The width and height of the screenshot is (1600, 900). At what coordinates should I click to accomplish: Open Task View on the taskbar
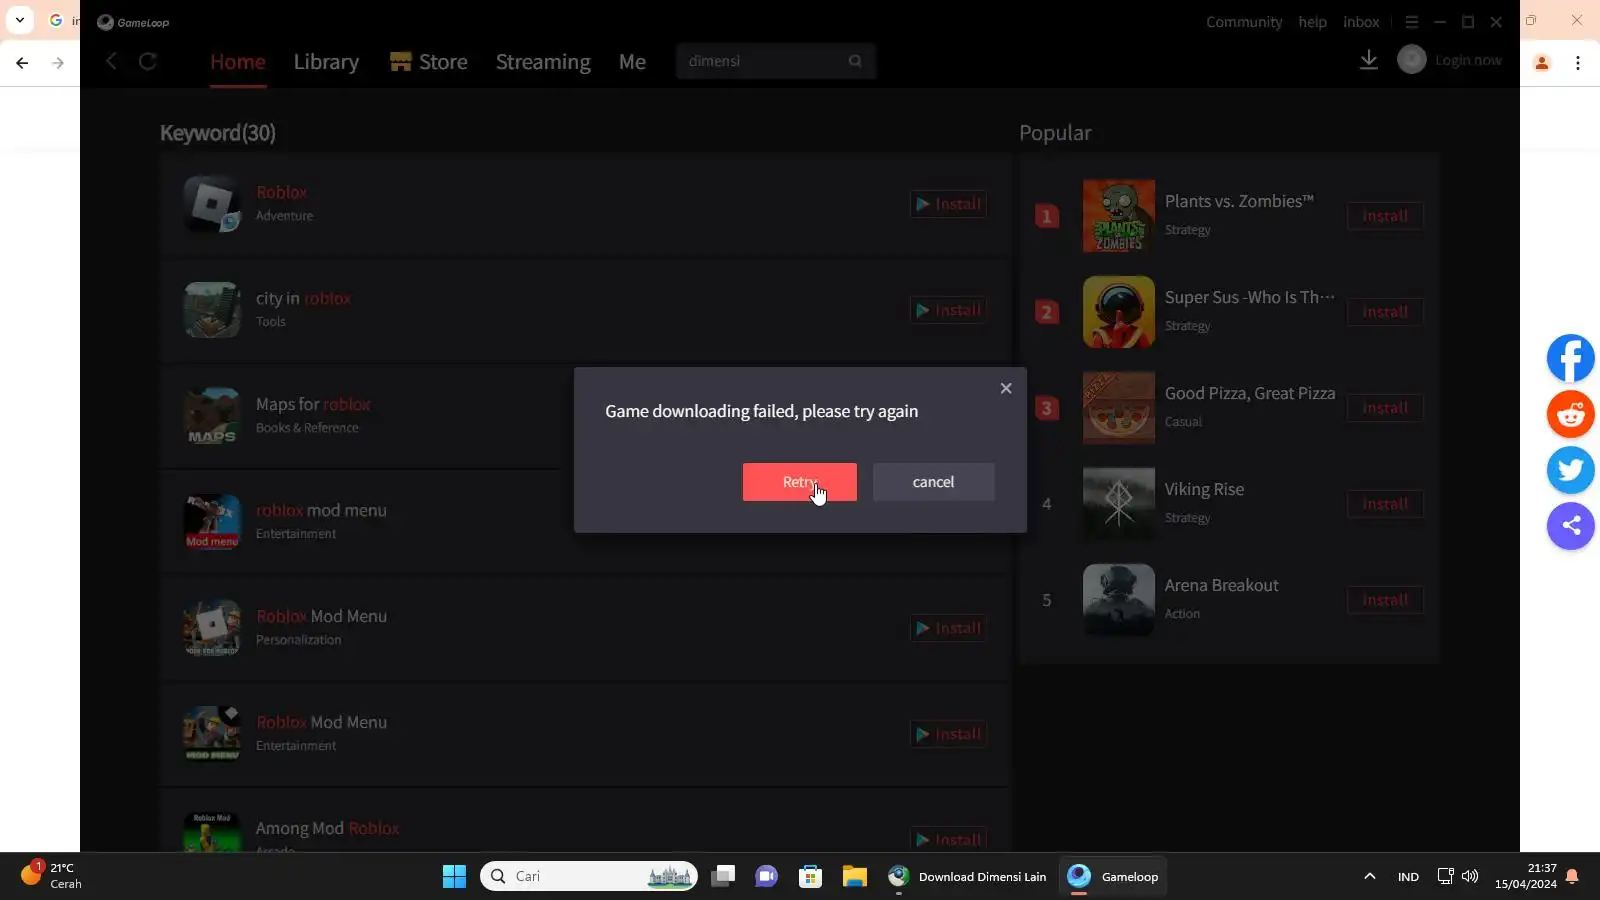click(x=723, y=877)
